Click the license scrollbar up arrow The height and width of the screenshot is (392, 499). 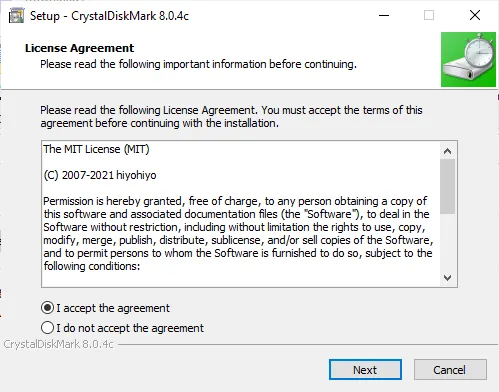point(447,151)
